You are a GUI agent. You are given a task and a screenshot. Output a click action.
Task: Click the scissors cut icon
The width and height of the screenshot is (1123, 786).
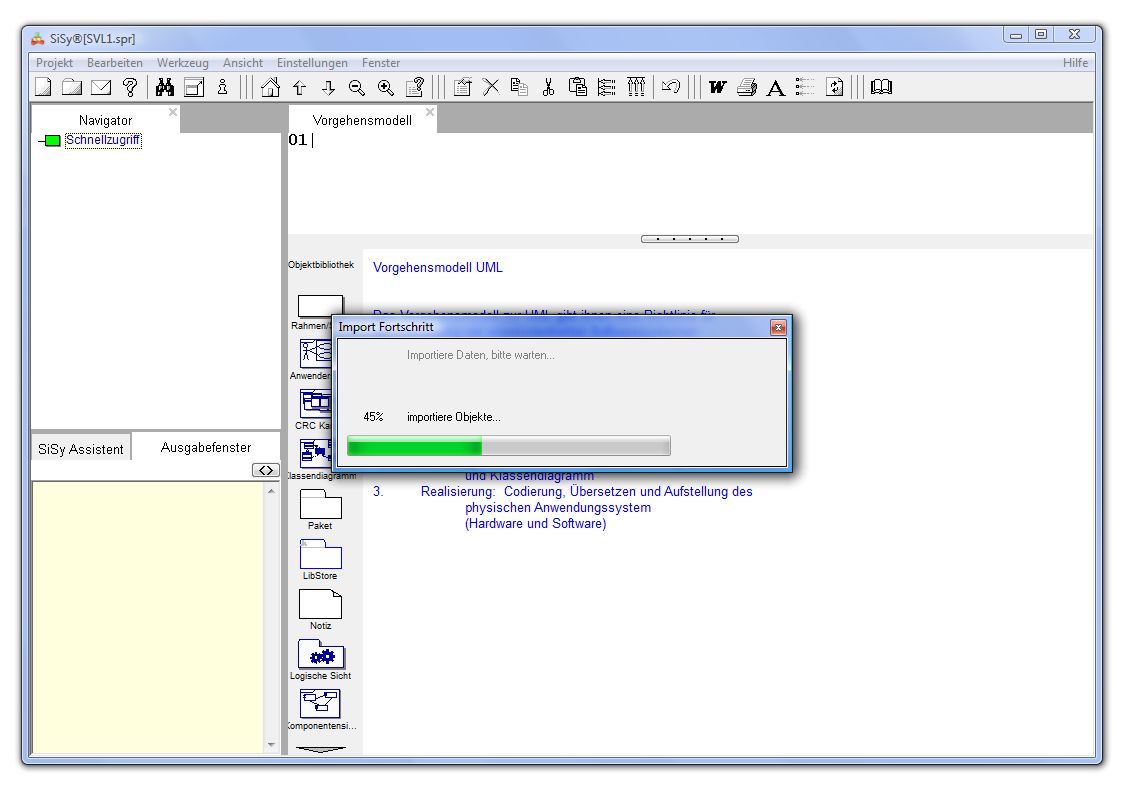548,87
